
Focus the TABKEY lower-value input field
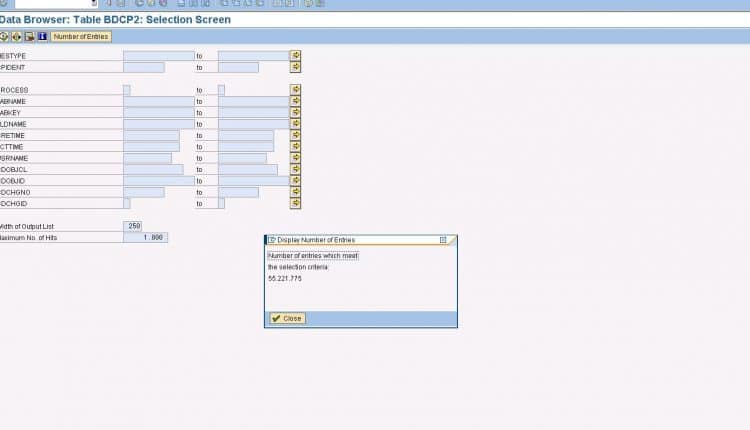click(x=159, y=113)
